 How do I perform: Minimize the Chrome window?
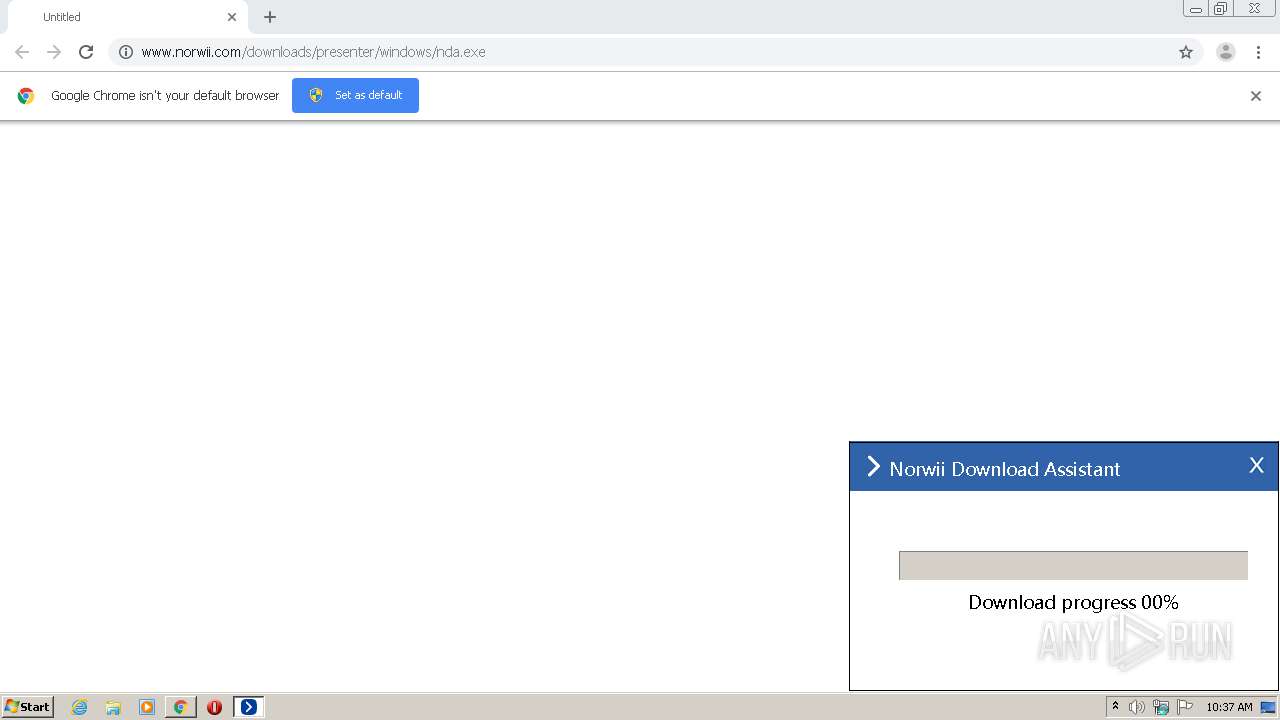(1196, 9)
